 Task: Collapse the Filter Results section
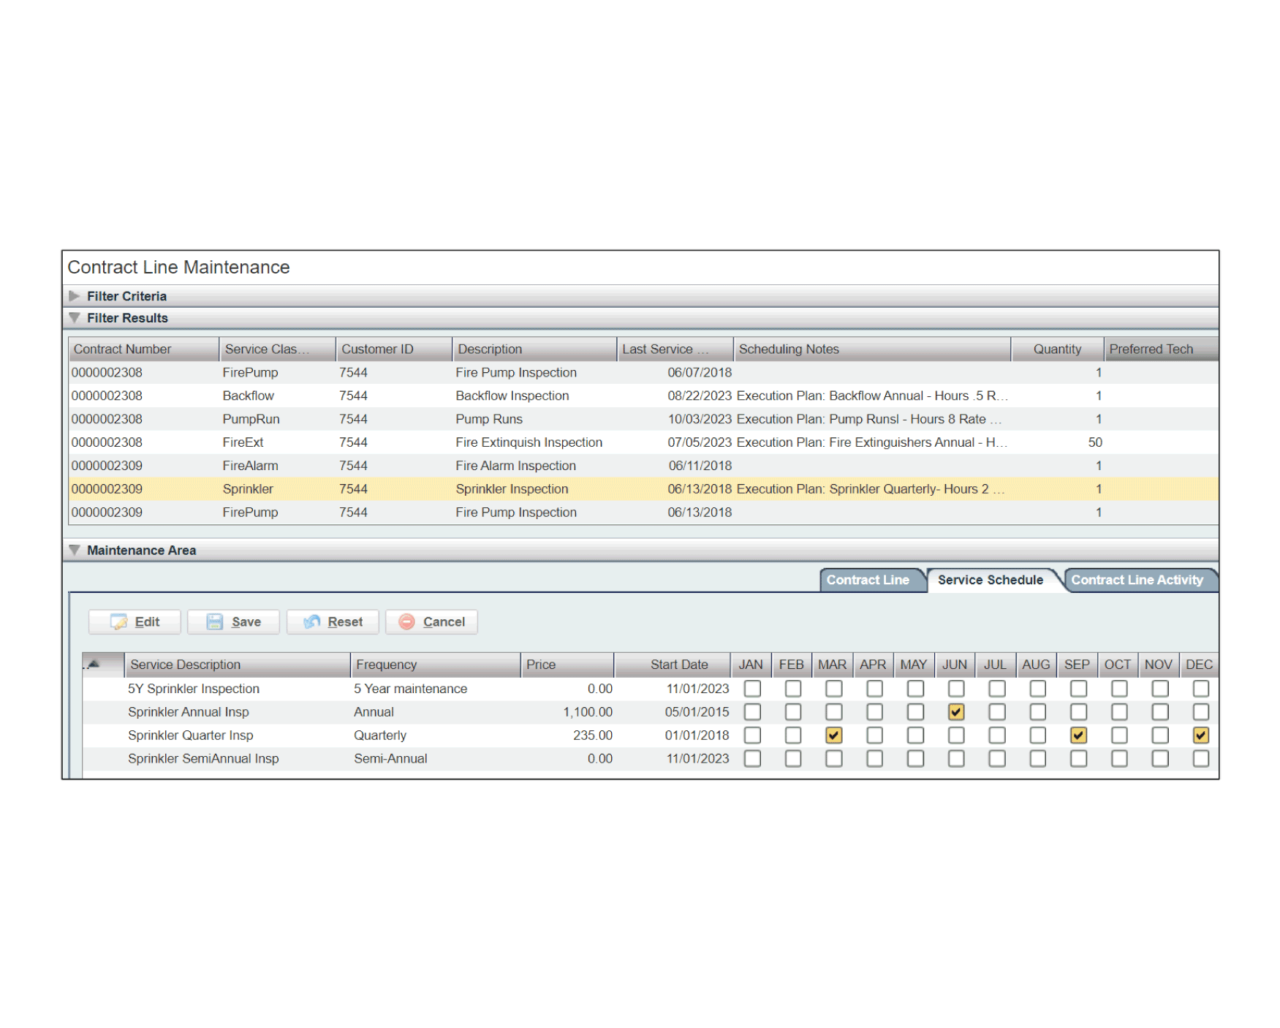[75, 318]
